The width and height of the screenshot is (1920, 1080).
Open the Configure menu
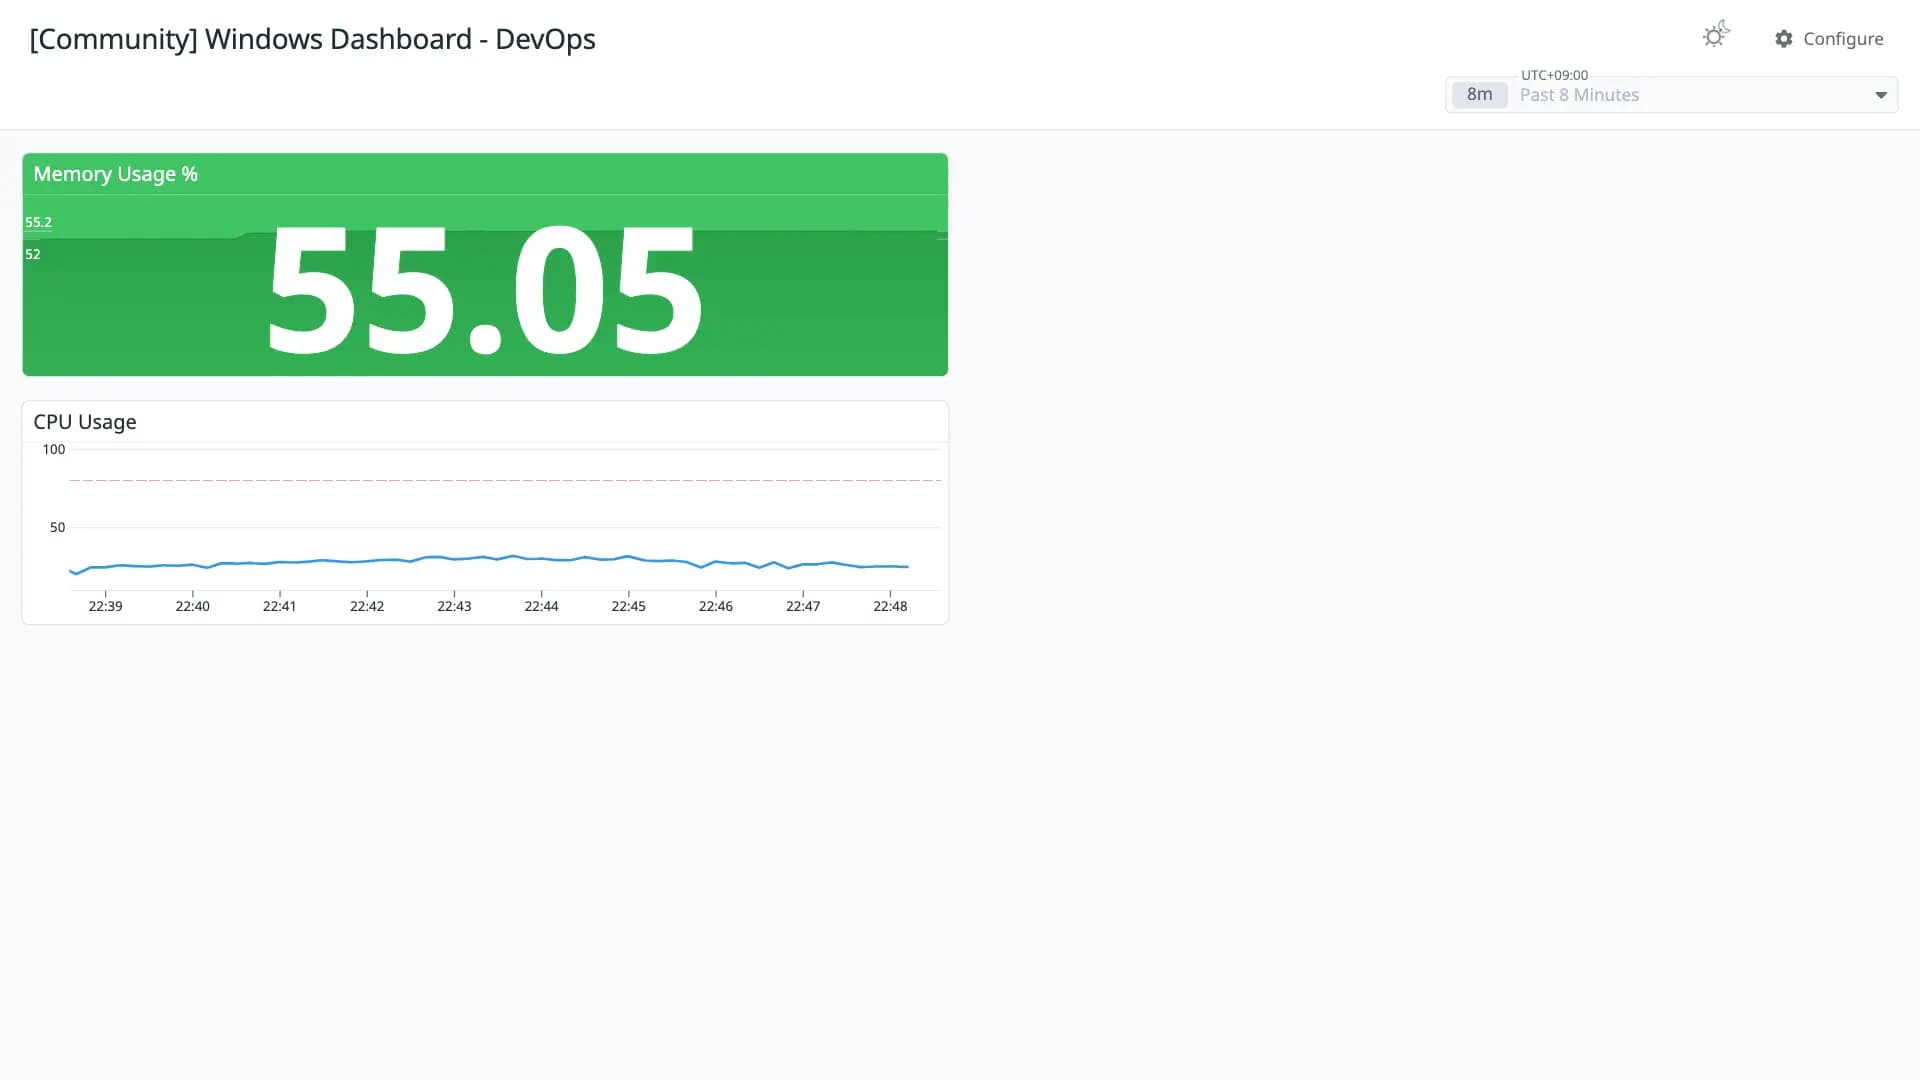[x=1829, y=39]
